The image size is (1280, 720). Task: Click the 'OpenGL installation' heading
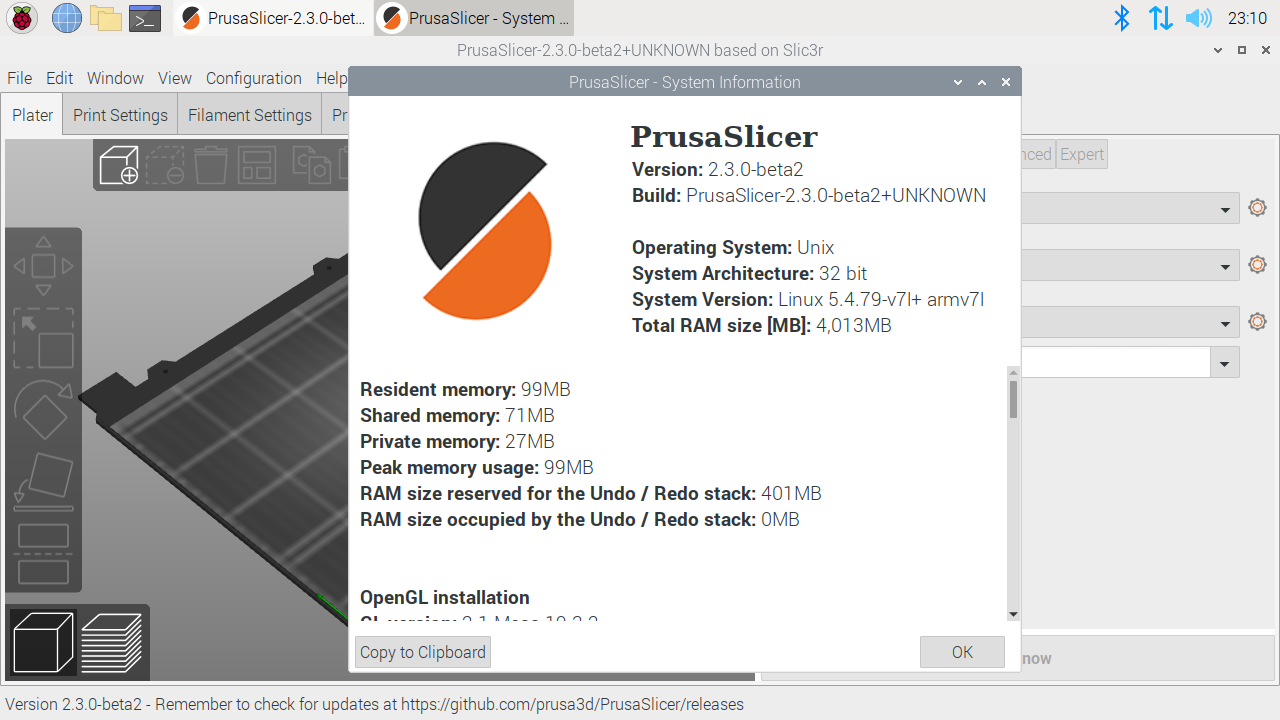point(445,597)
